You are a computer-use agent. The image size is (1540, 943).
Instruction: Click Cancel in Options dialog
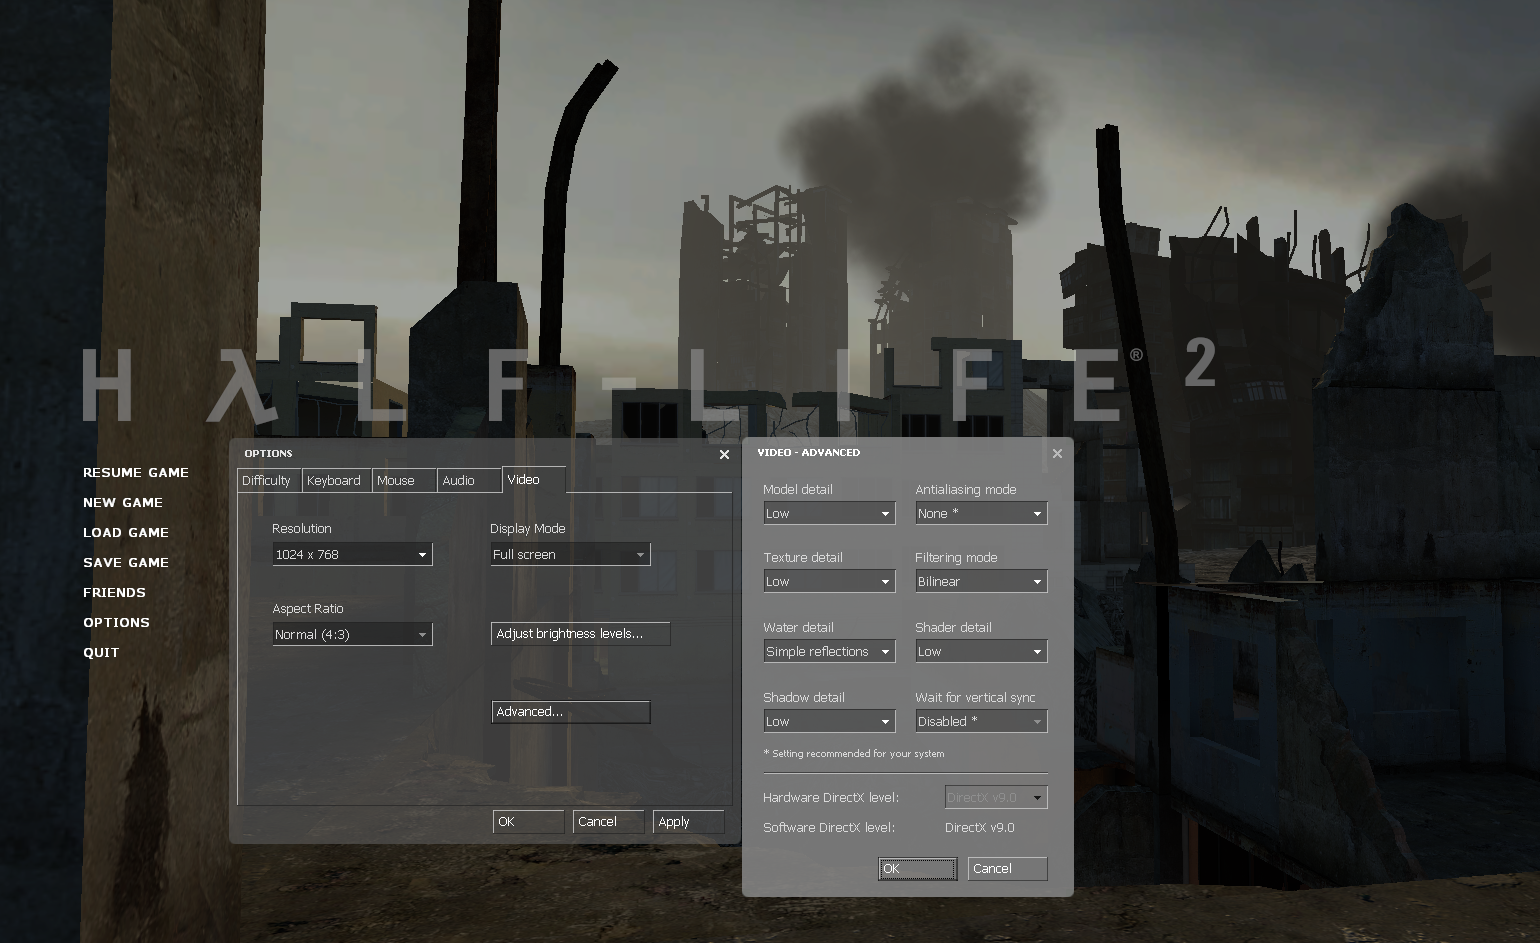[x=608, y=821]
